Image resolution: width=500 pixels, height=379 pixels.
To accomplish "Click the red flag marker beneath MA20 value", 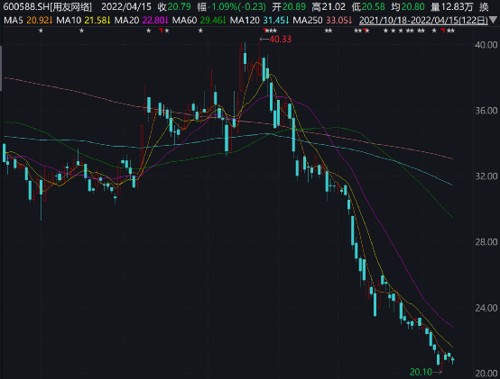I will click(x=161, y=31).
